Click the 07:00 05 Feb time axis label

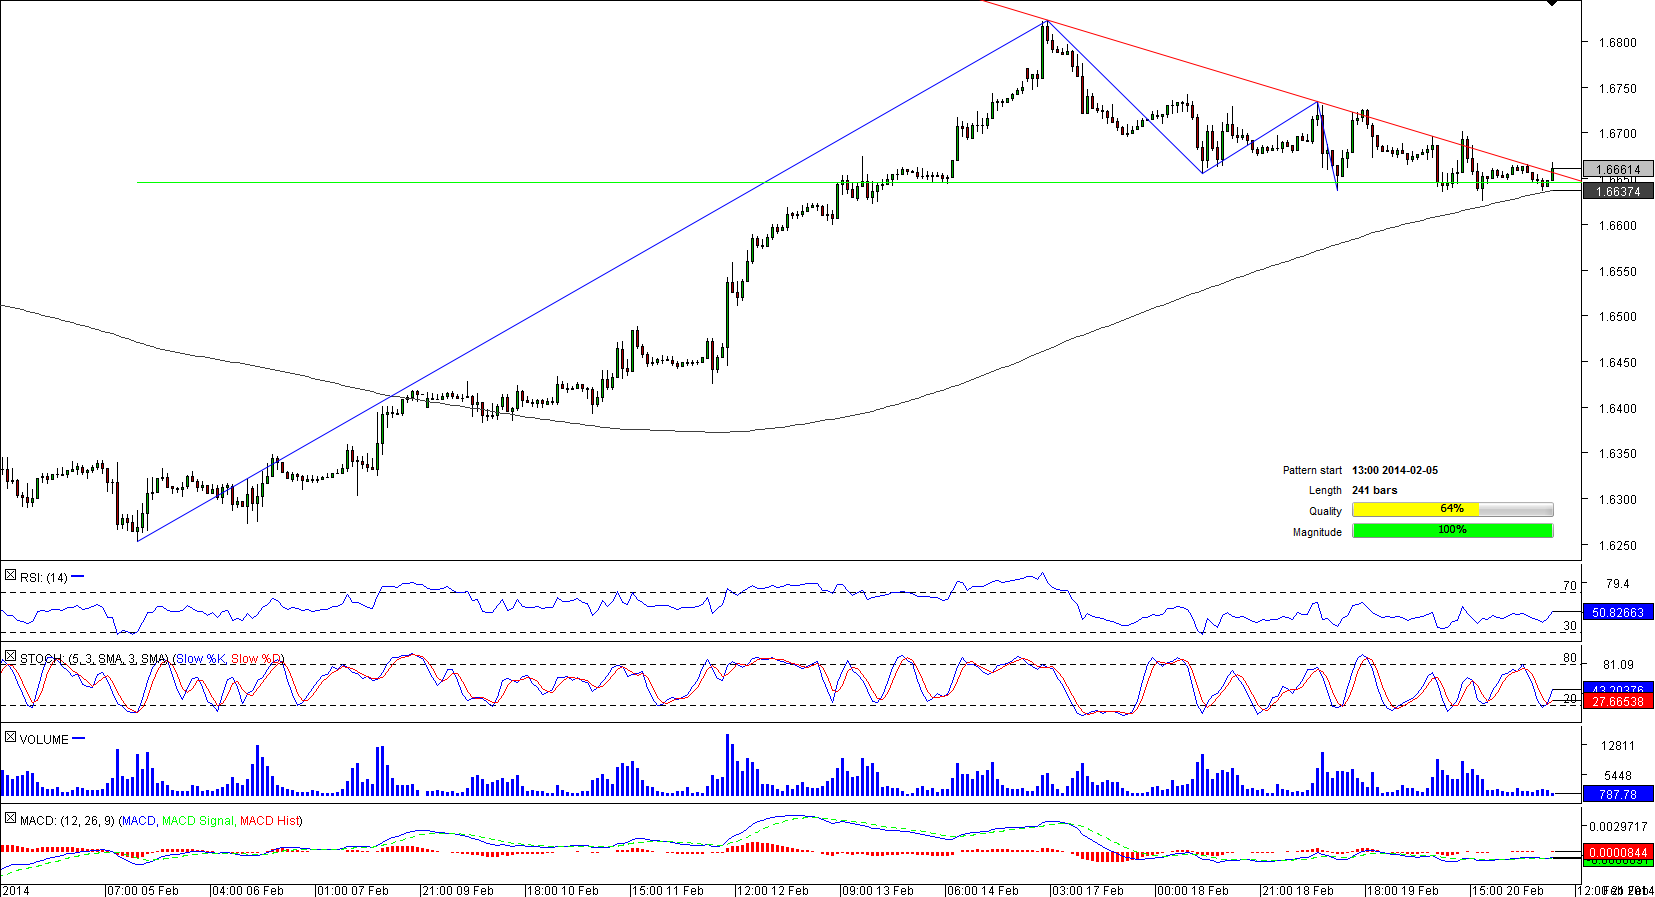pos(142,890)
